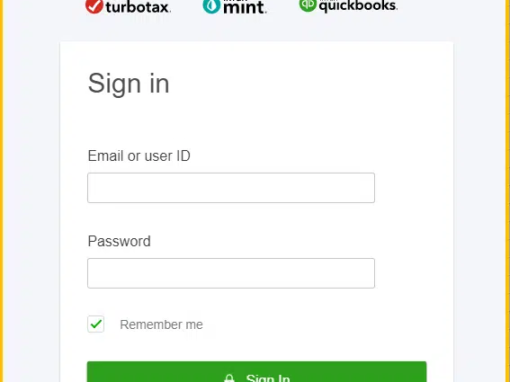Click the small intuit text above mint
The width and height of the screenshot is (510, 382).
click(x=235, y=1)
